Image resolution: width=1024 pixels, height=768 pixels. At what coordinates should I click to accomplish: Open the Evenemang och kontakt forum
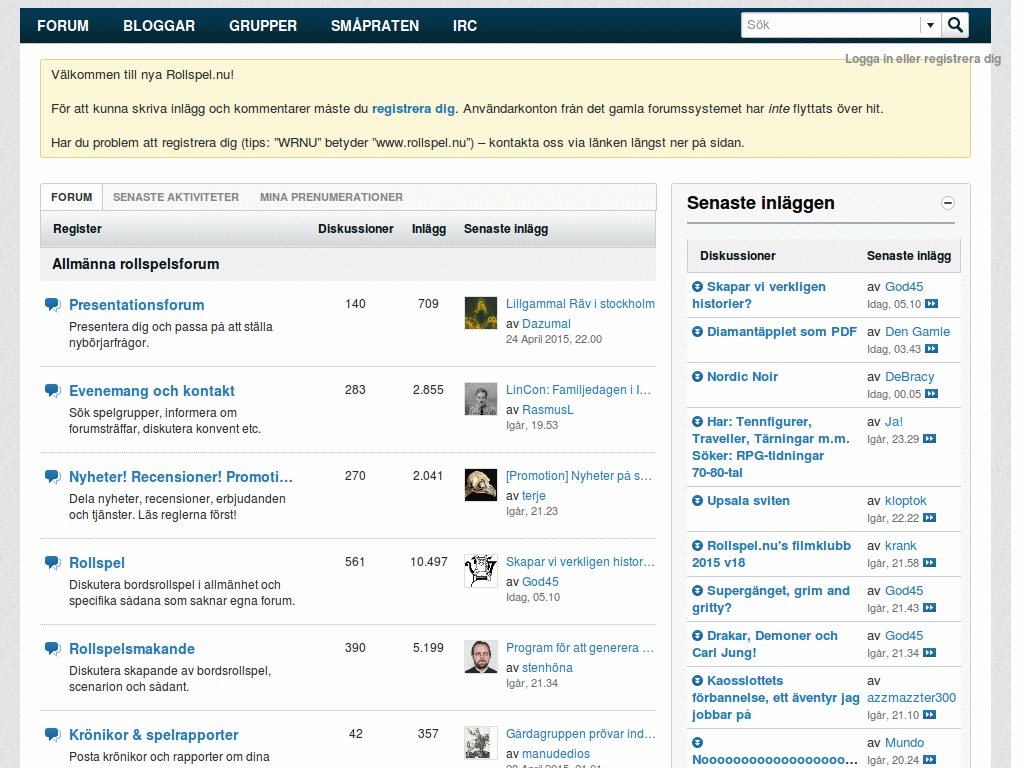click(x=152, y=391)
